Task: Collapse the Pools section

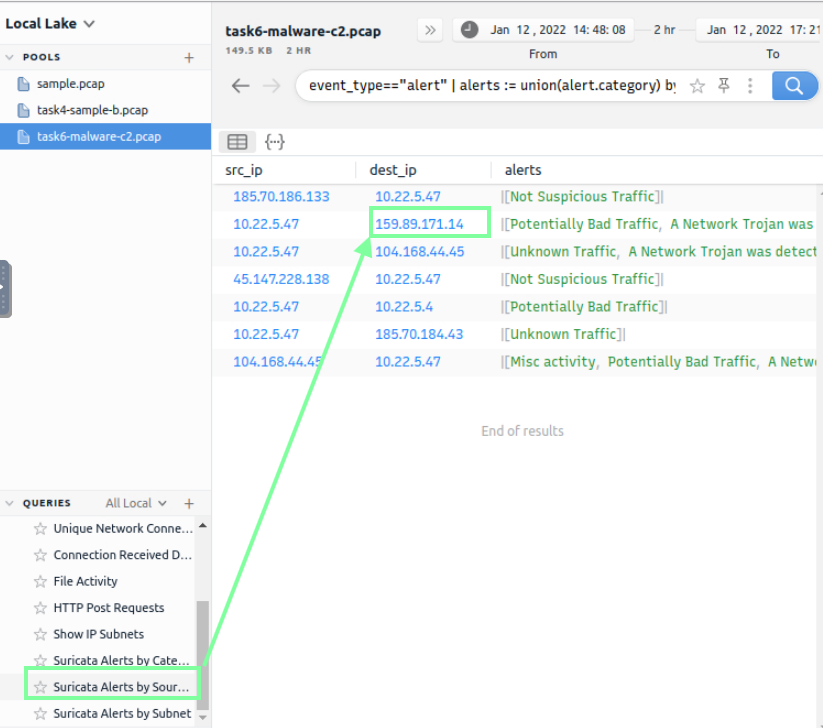Action: pos(10,58)
